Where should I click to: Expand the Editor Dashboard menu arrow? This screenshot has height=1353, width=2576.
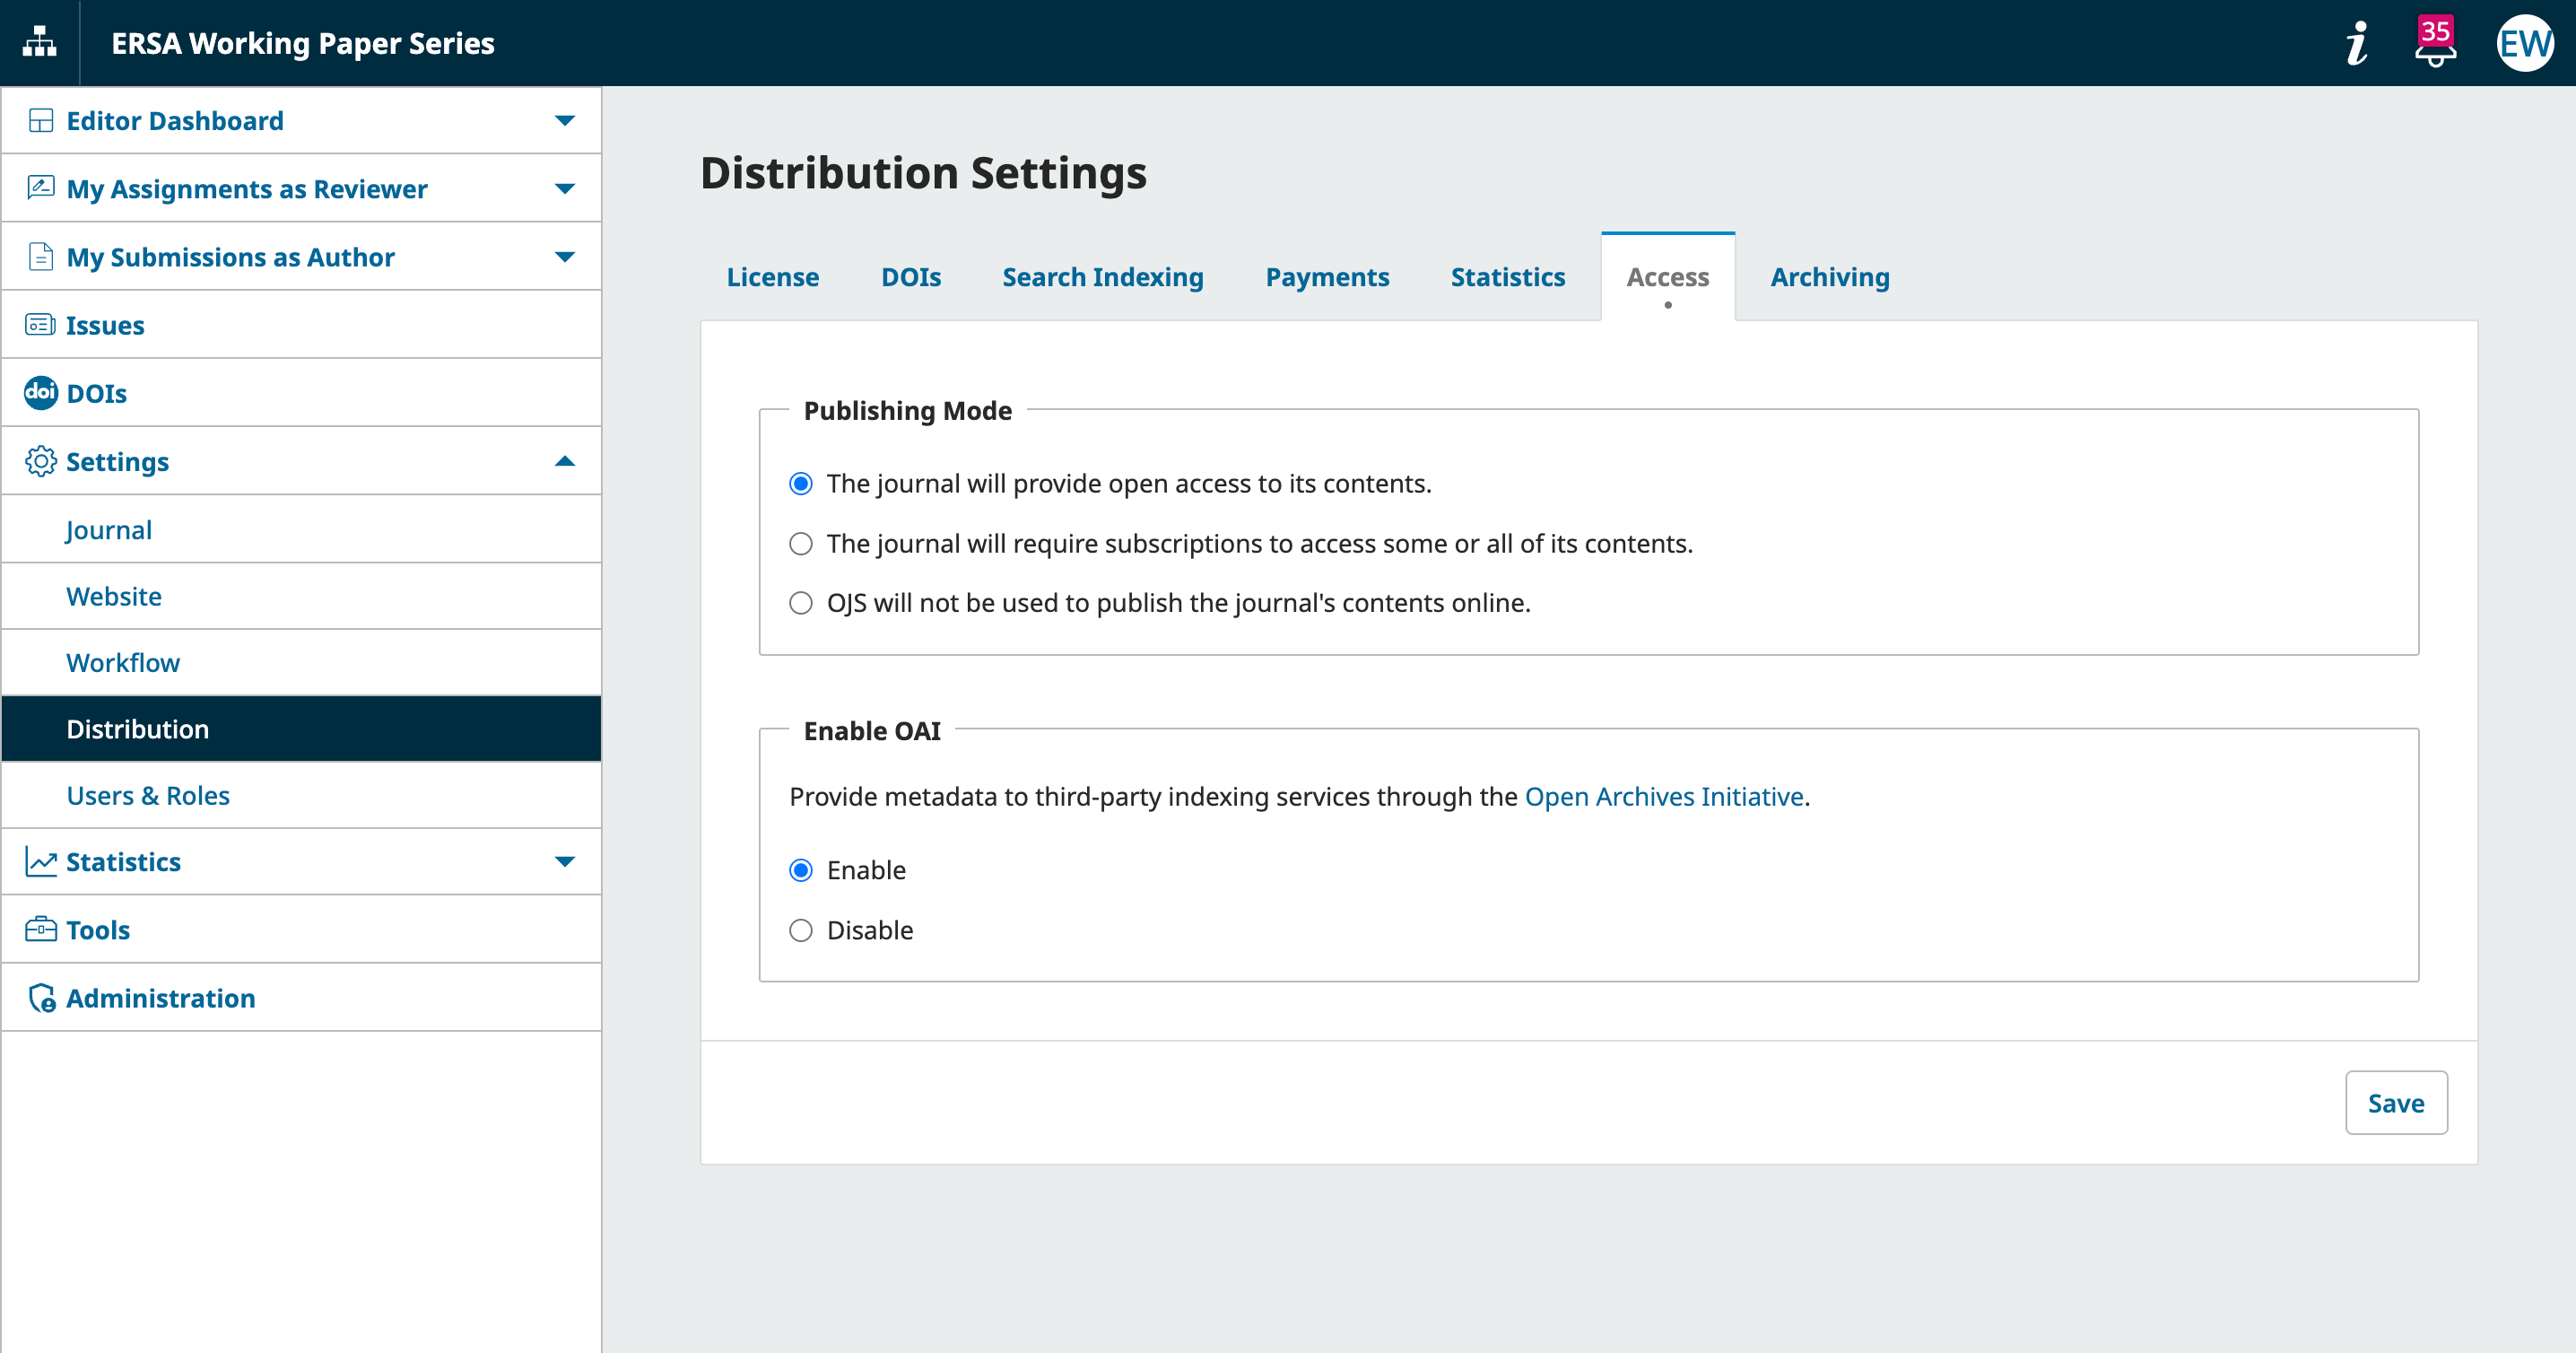click(564, 121)
